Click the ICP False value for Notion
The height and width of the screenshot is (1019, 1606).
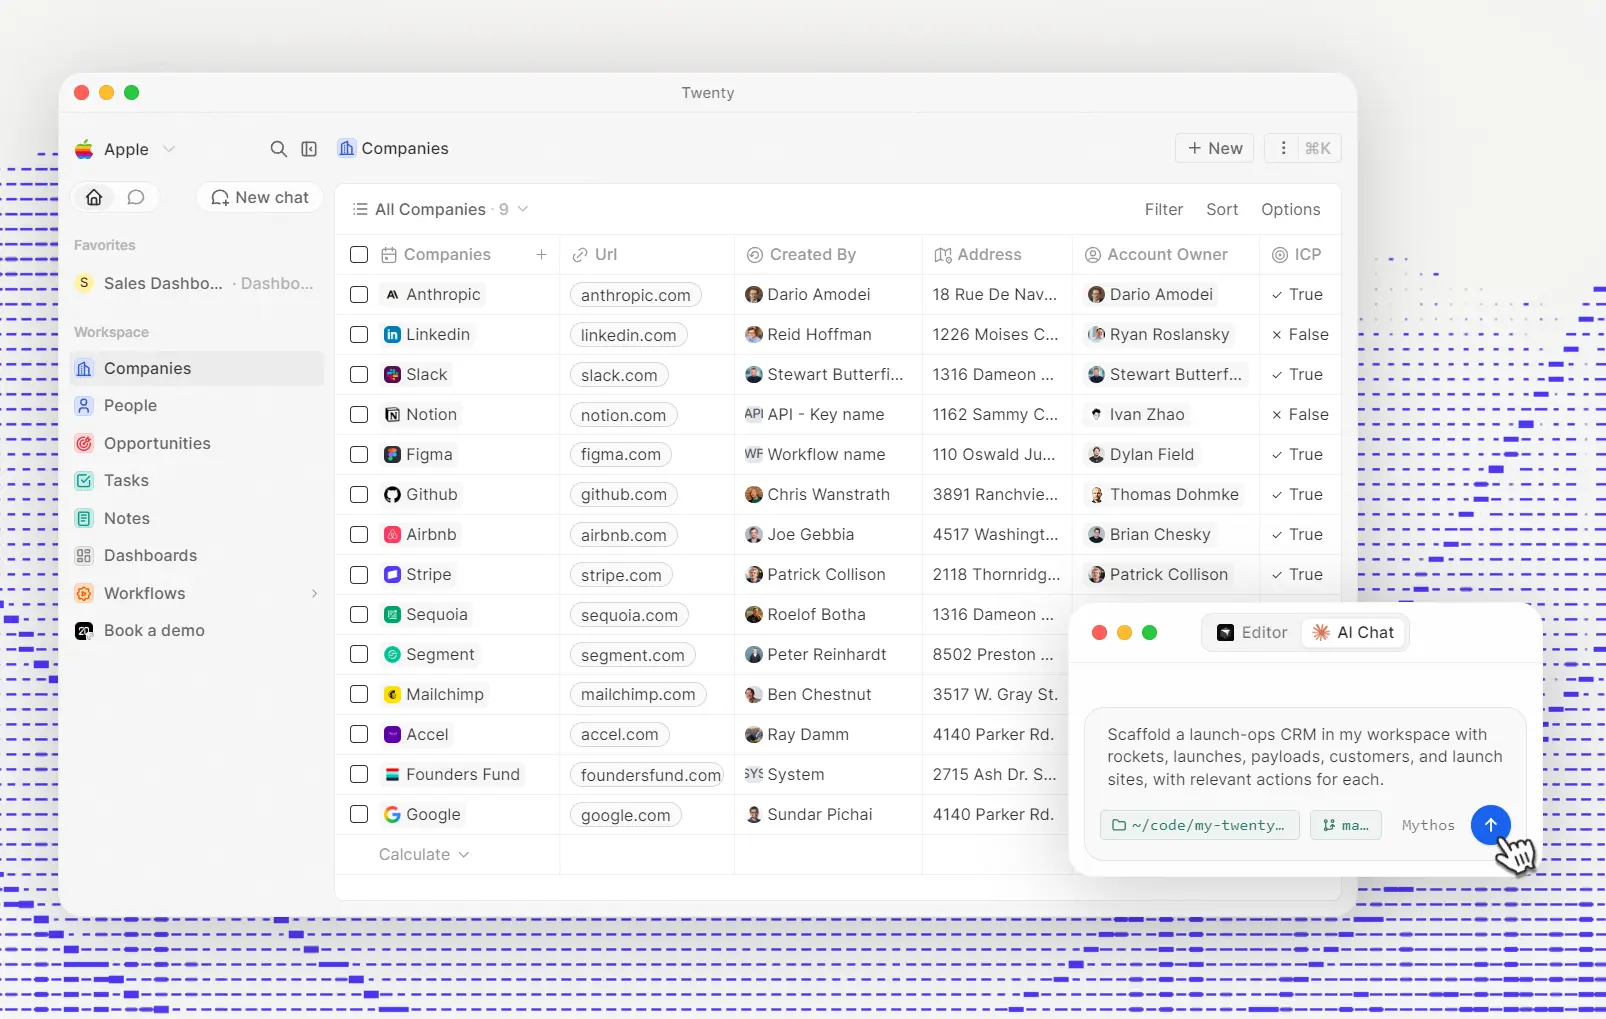click(1299, 415)
